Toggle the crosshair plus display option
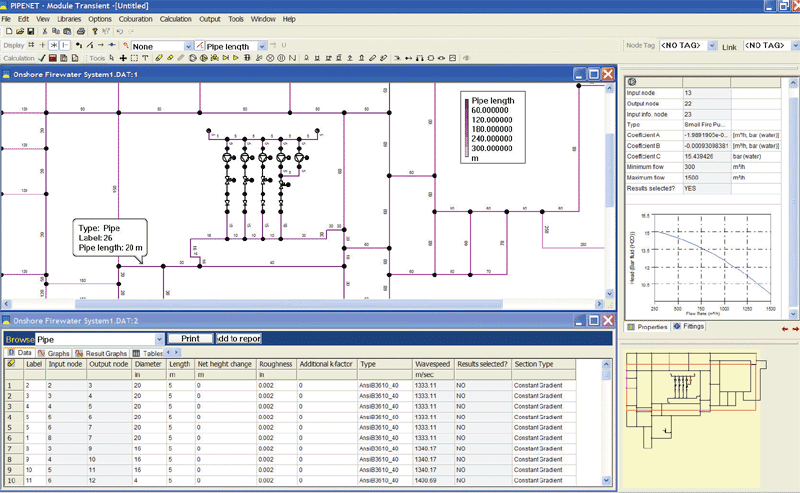The width and height of the screenshot is (800, 493). 42,45
